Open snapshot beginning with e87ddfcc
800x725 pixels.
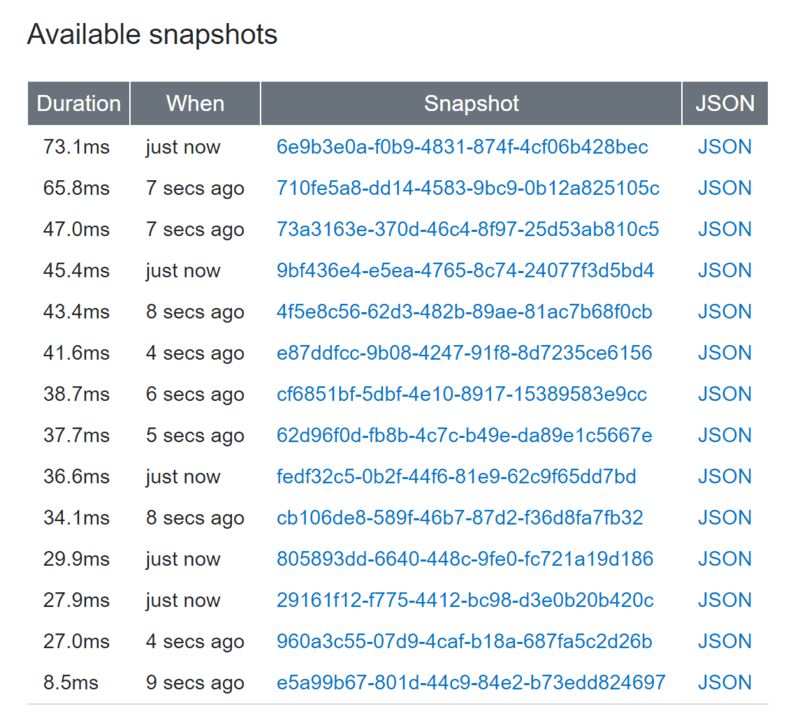point(464,353)
